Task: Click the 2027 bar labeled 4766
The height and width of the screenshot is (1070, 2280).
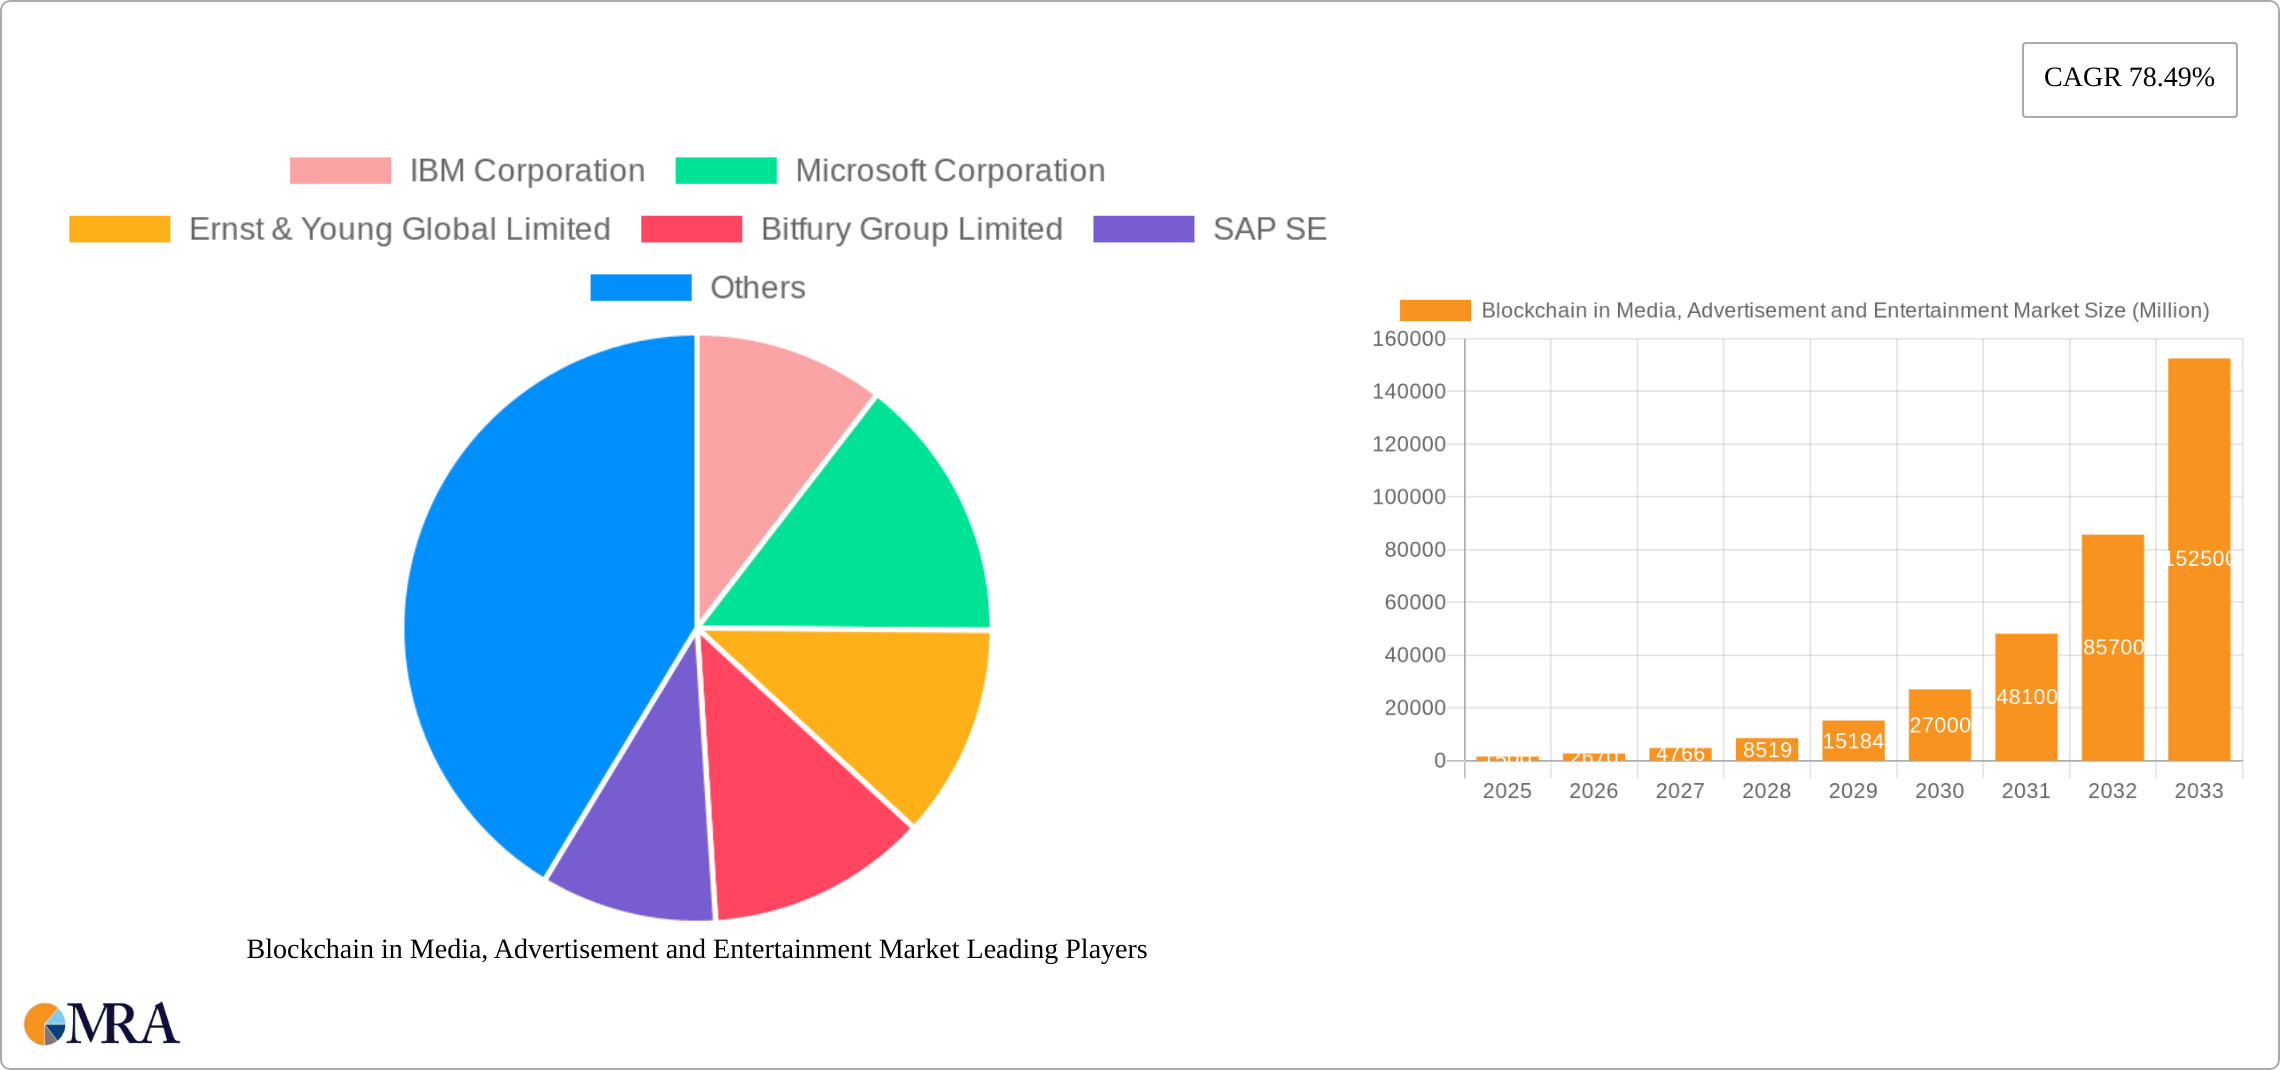Action: [1680, 754]
